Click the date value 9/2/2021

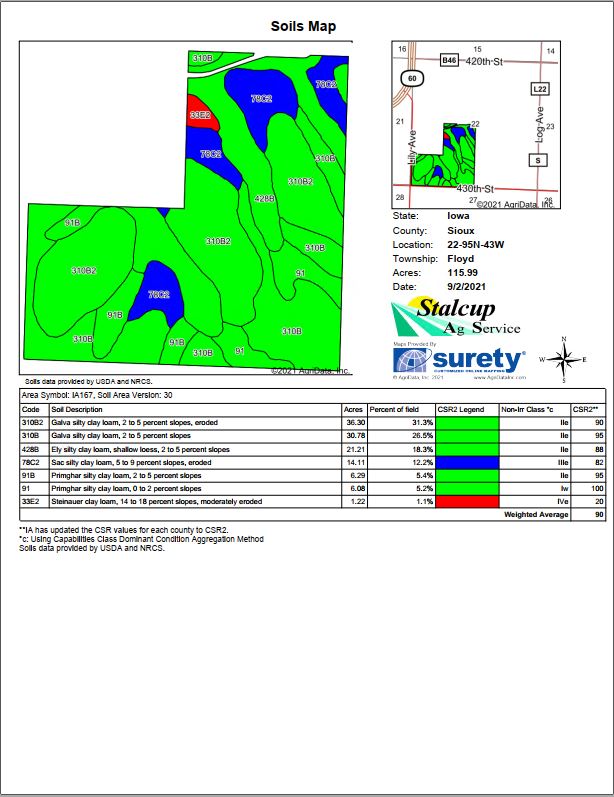[466, 287]
